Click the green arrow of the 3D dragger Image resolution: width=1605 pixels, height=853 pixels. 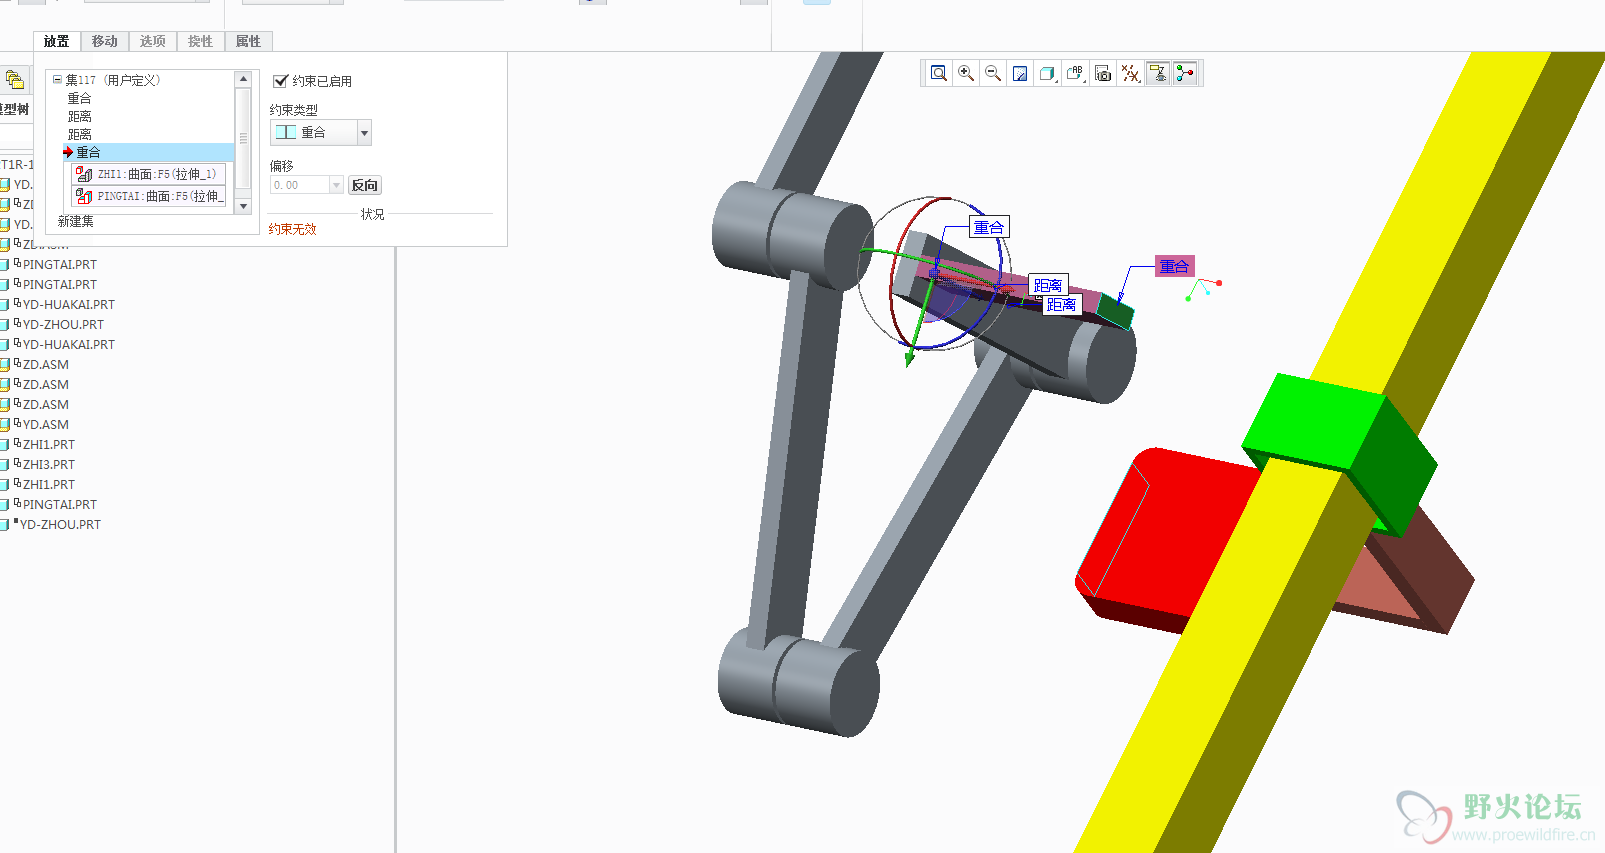click(x=910, y=357)
